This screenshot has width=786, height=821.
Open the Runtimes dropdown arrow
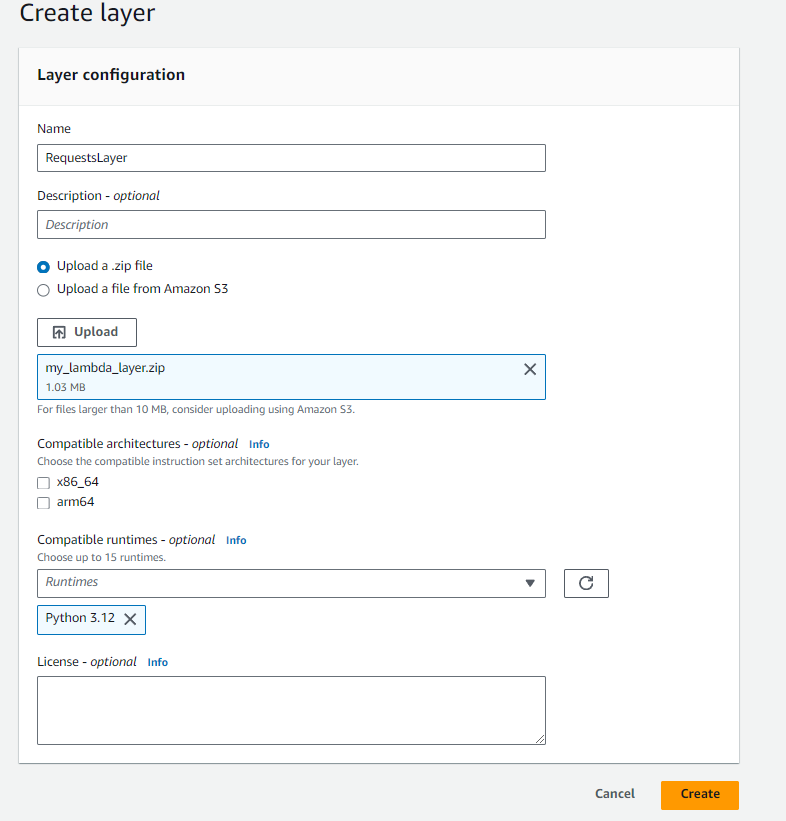[530, 583]
